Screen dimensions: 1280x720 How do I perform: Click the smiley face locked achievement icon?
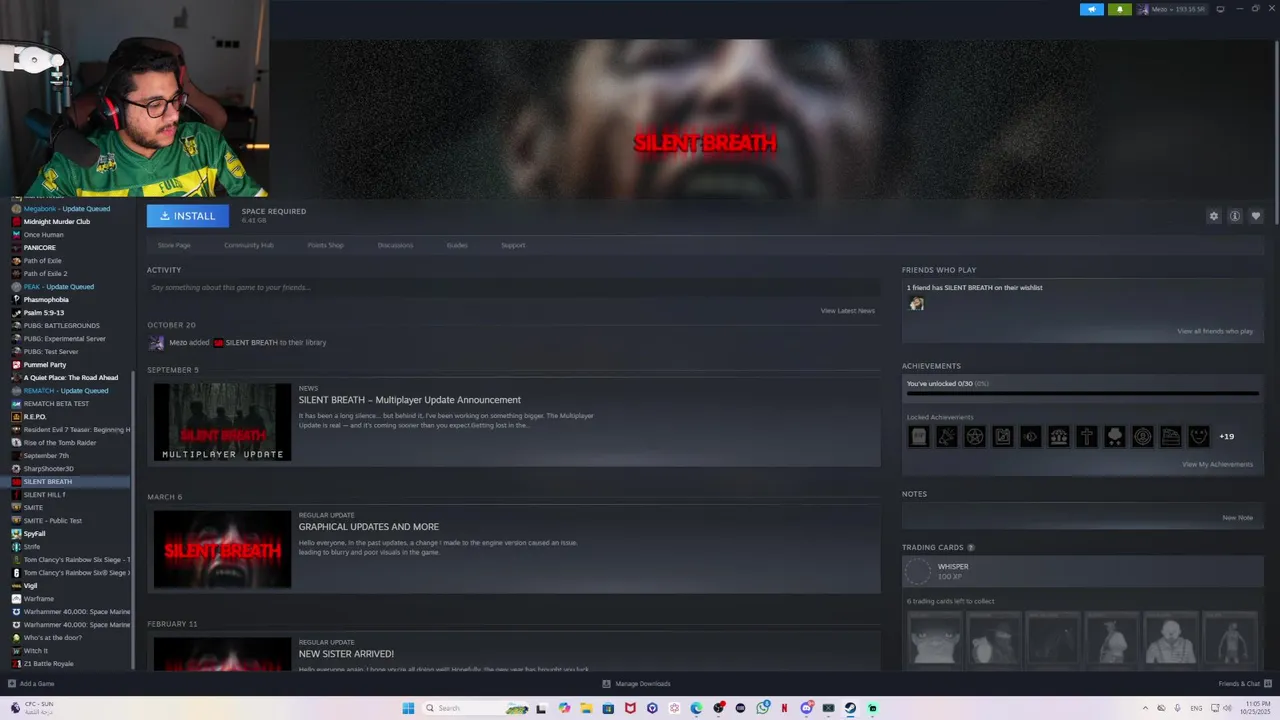tap(1198, 436)
